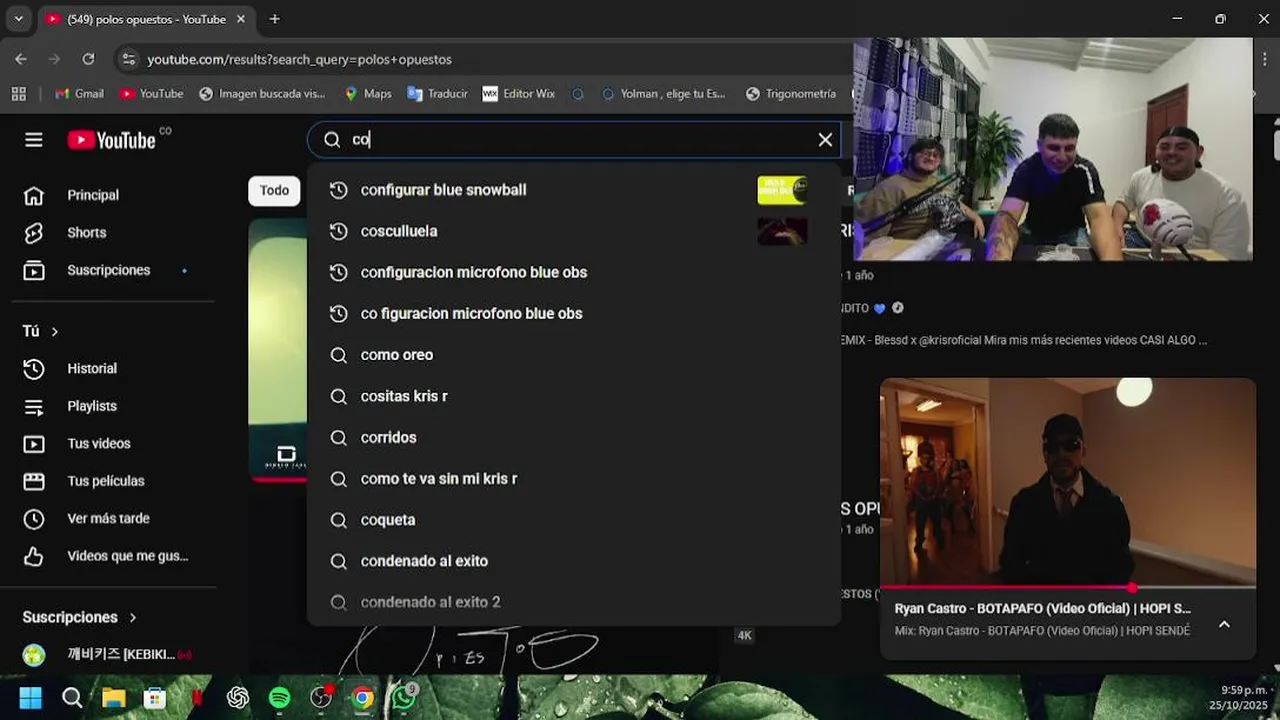This screenshot has width=1280, height=720.
Task: Open the Gmail bookmark
Action: click(x=80, y=93)
